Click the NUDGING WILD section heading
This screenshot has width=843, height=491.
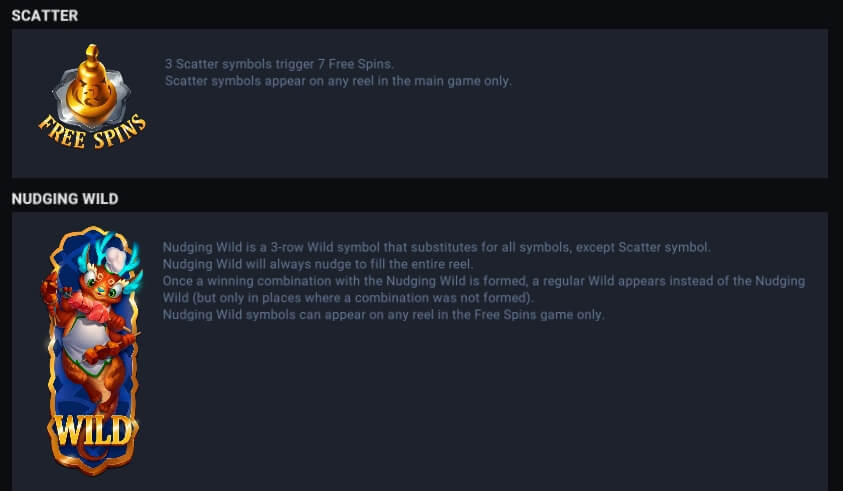coord(65,199)
